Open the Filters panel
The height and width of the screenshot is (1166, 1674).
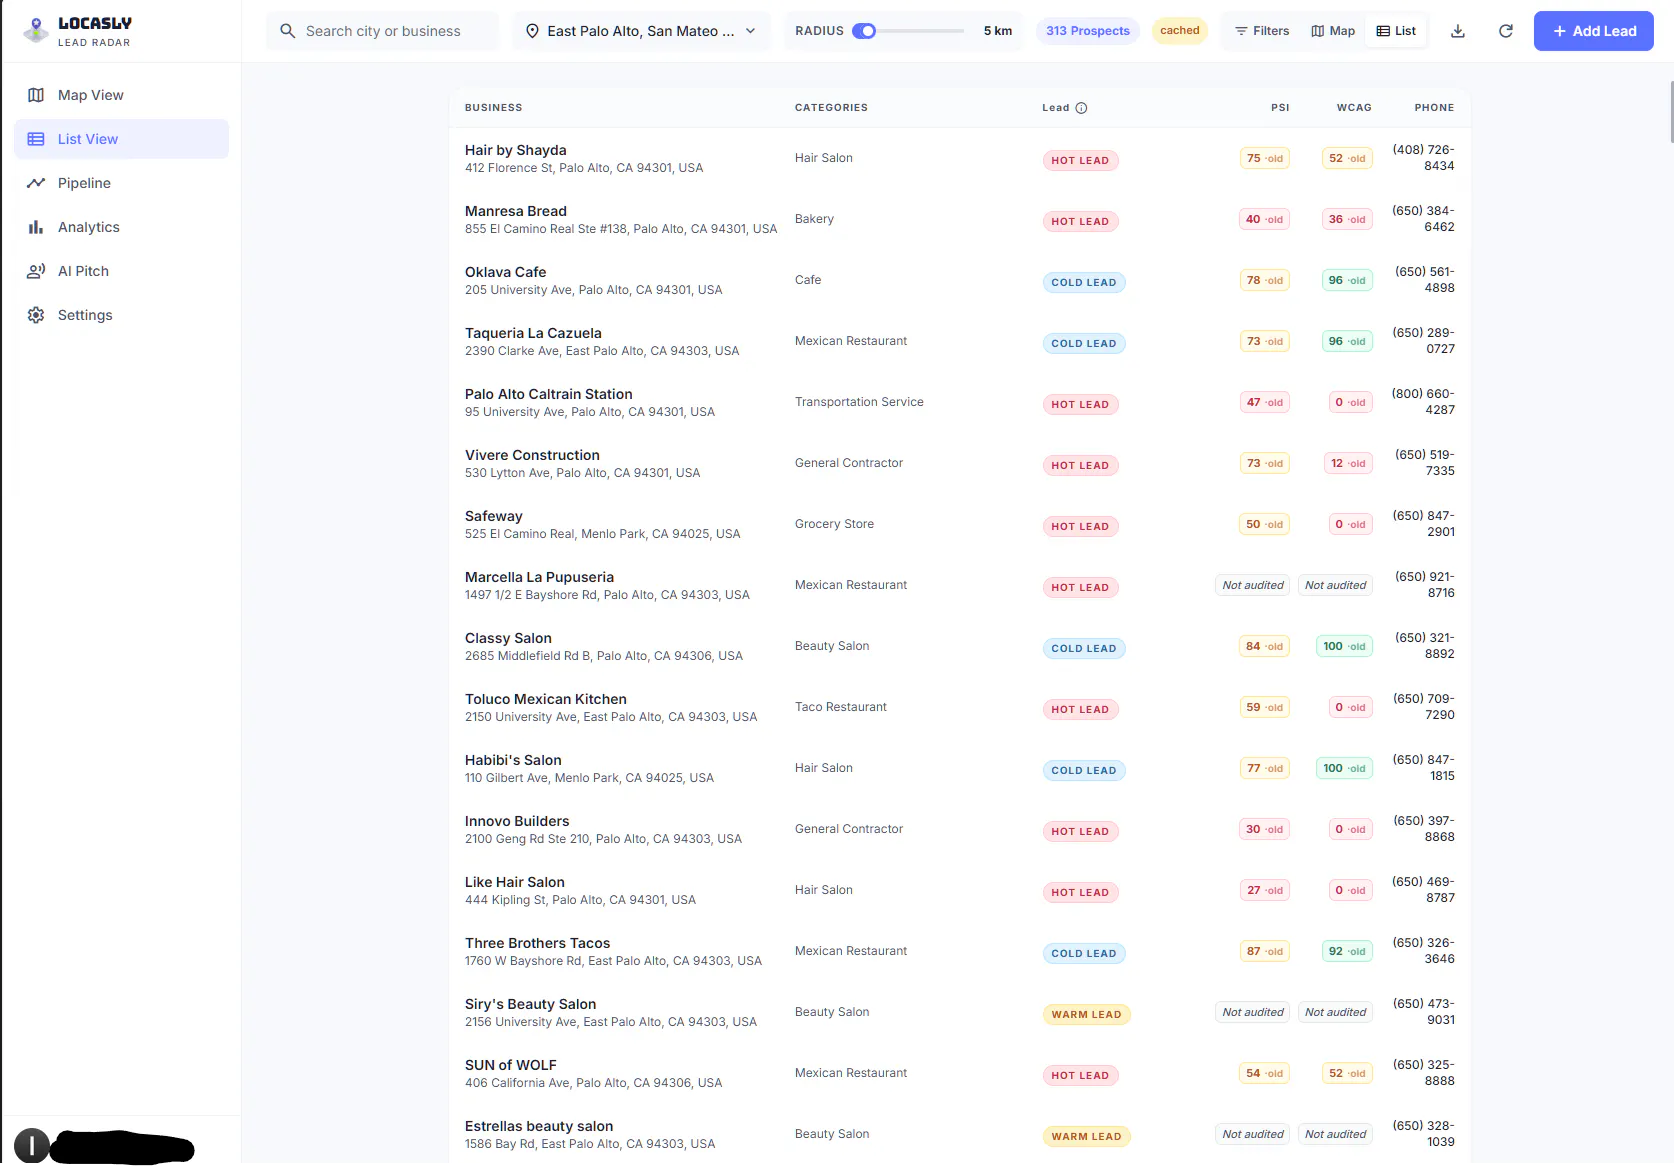1262,31
